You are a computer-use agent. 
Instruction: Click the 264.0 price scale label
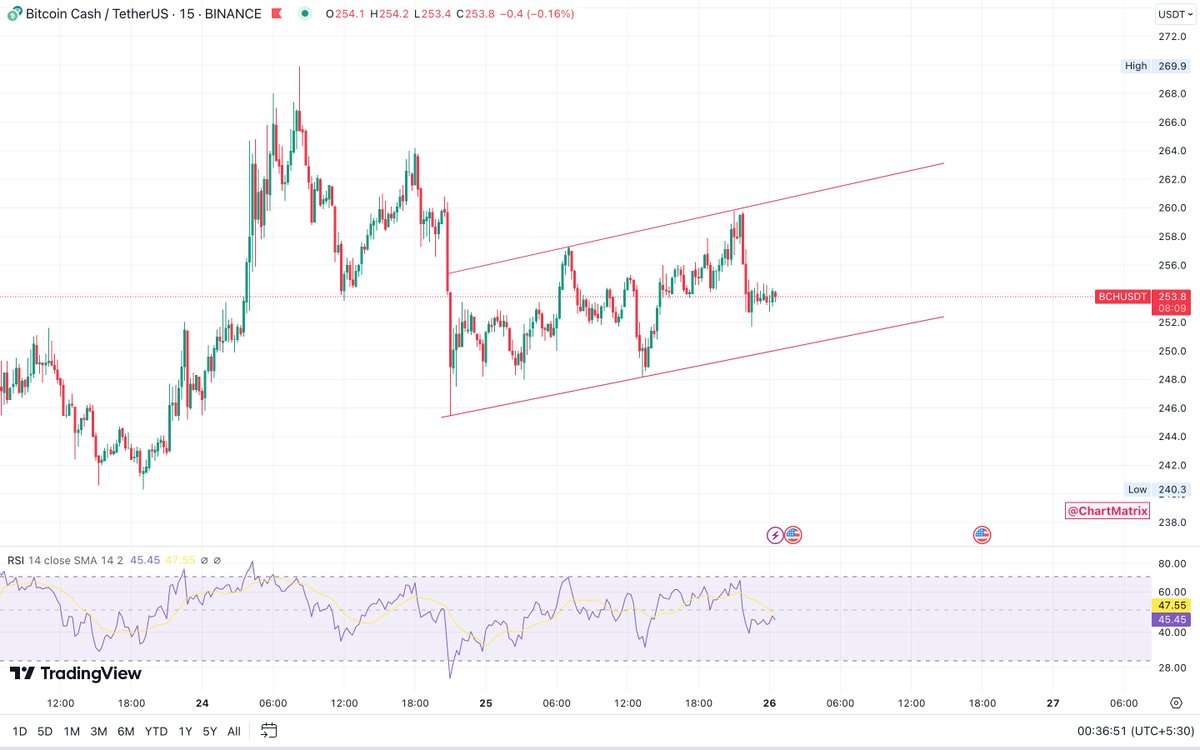[1172, 151]
